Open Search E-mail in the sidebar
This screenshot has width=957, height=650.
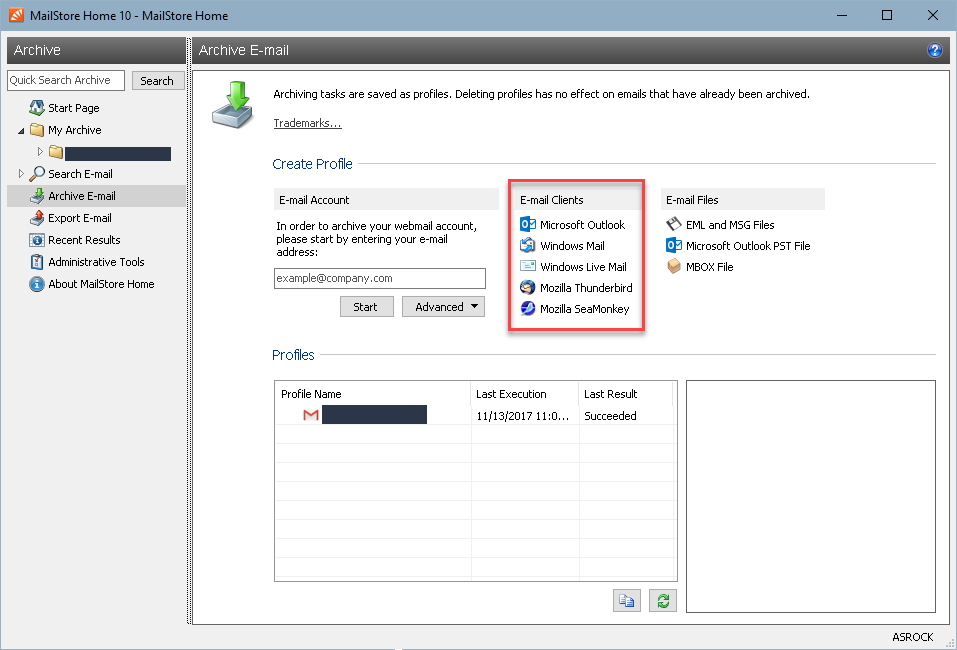(x=80, y=174)
